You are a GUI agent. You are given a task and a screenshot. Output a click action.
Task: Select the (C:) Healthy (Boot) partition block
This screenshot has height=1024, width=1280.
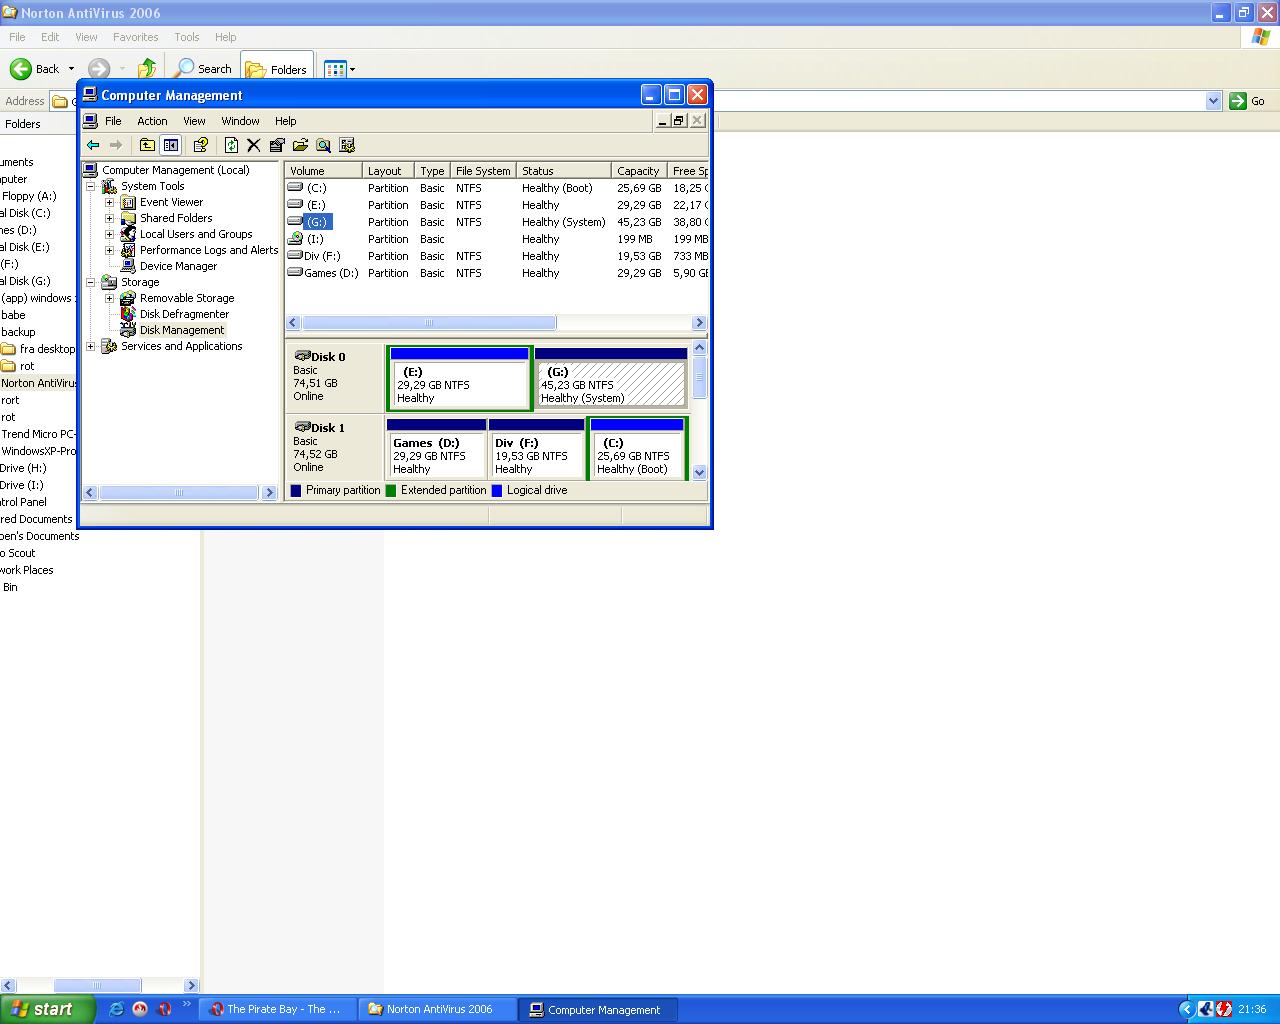637,449
